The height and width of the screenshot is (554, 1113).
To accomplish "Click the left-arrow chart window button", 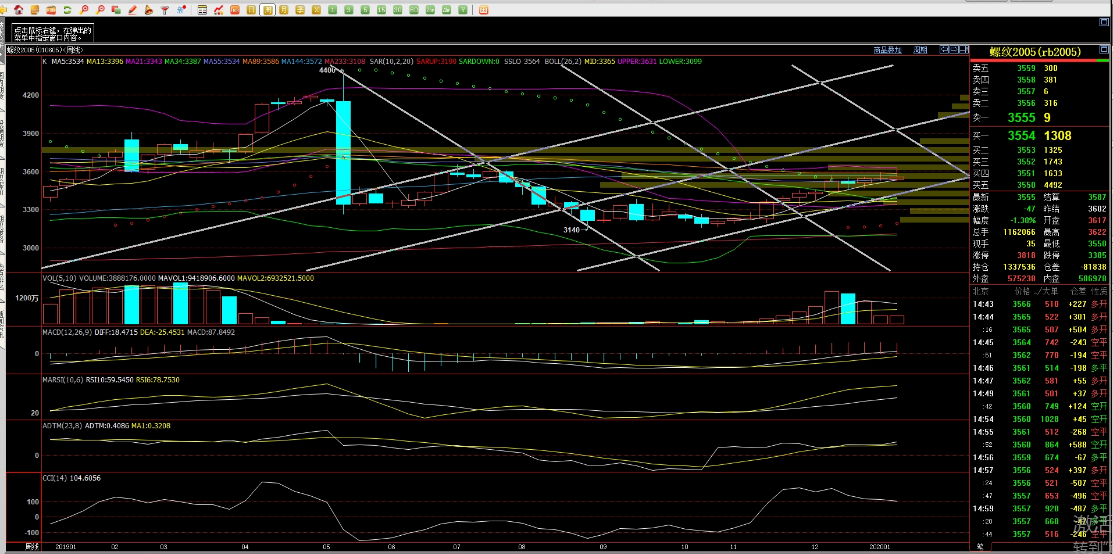I will click(944, 50).
